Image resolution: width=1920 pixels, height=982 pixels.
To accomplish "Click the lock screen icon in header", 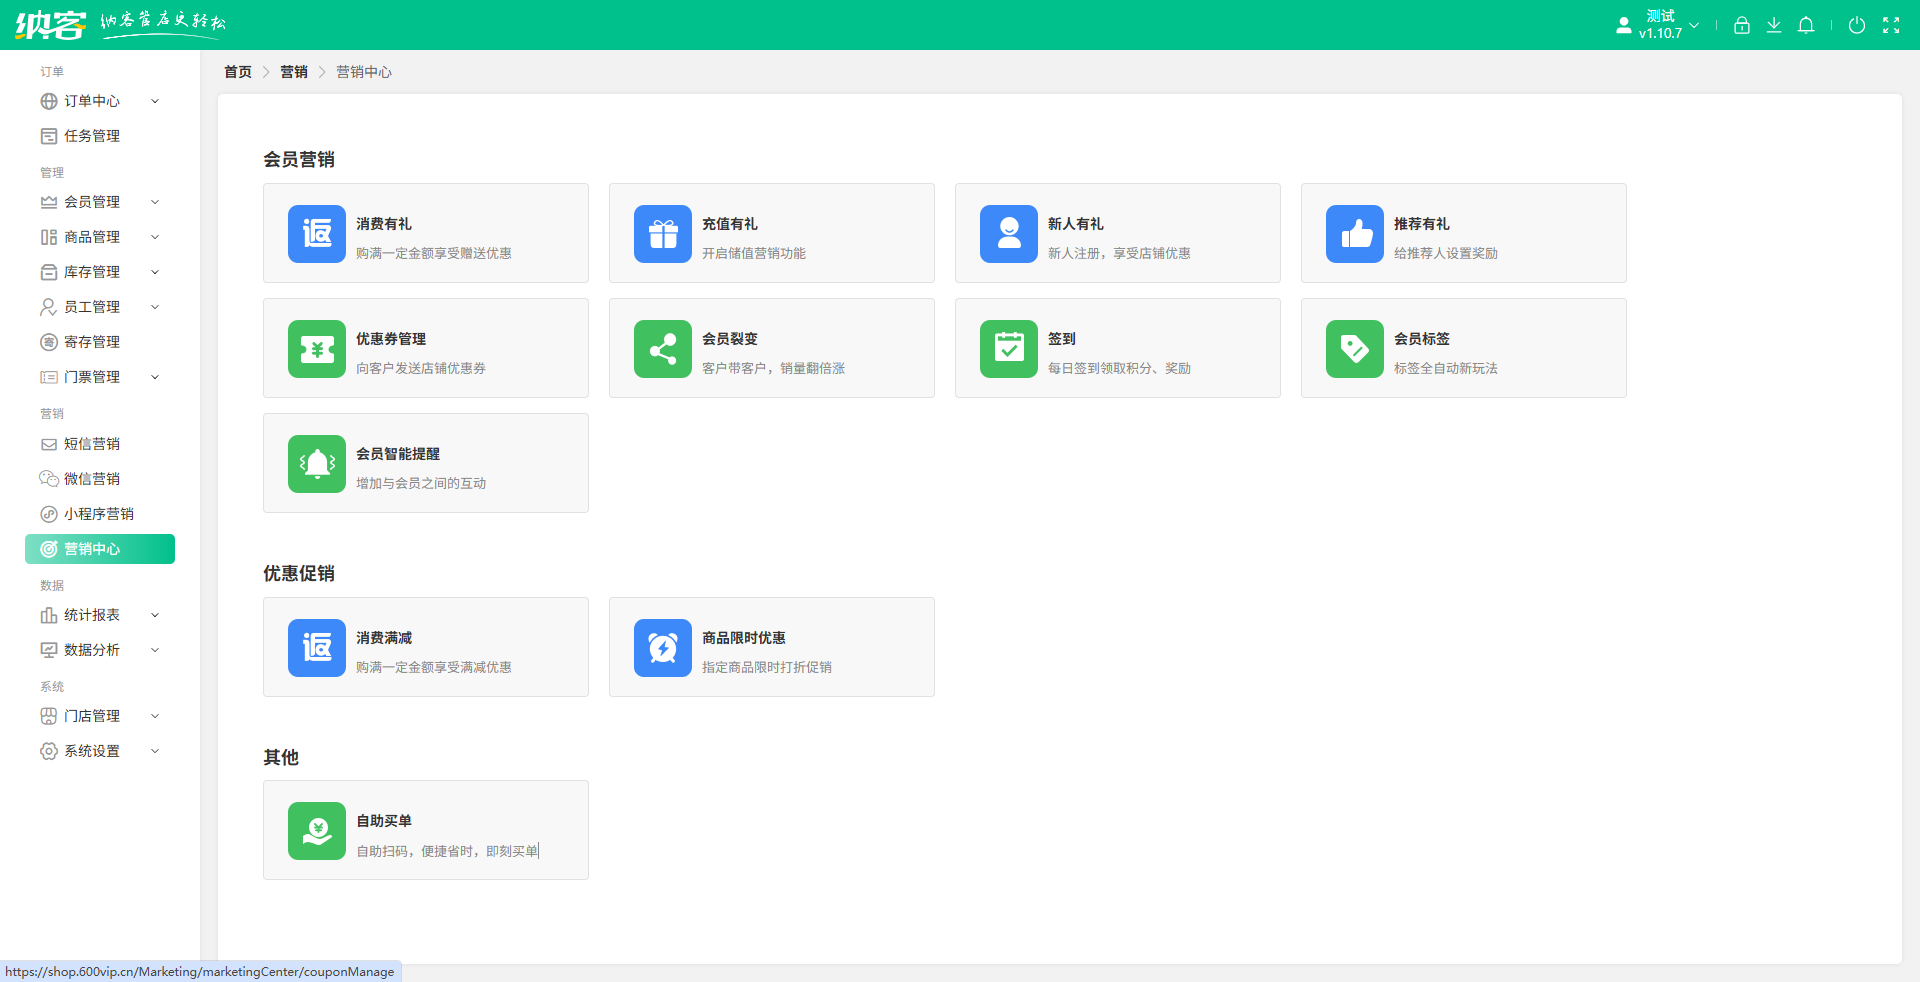I will point(1741,26).
